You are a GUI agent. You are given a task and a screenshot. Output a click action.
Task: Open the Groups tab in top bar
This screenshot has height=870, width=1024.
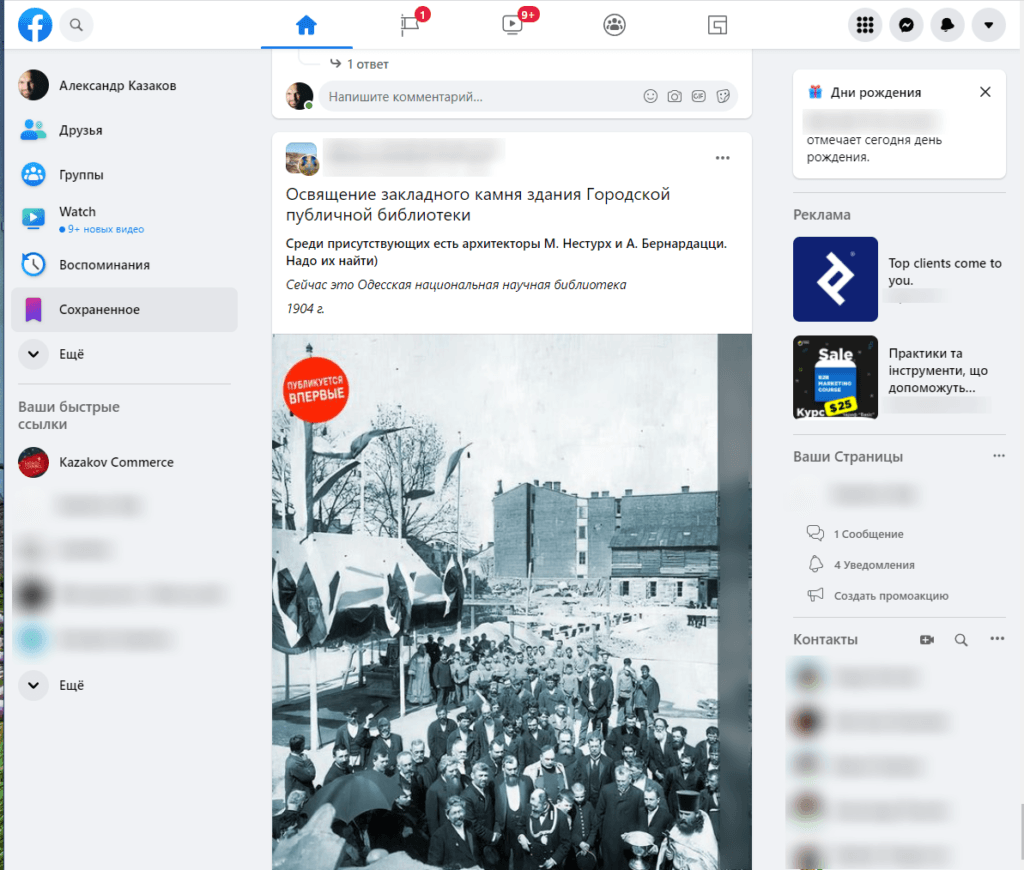[x=615, y=25]
